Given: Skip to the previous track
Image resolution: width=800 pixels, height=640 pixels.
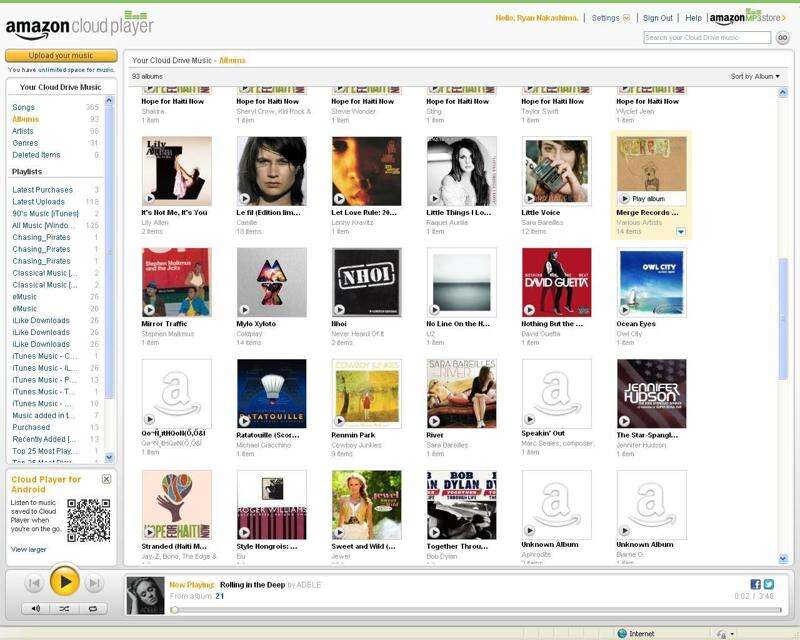Looking at the screenshot, I should click(x=34, y=583).
